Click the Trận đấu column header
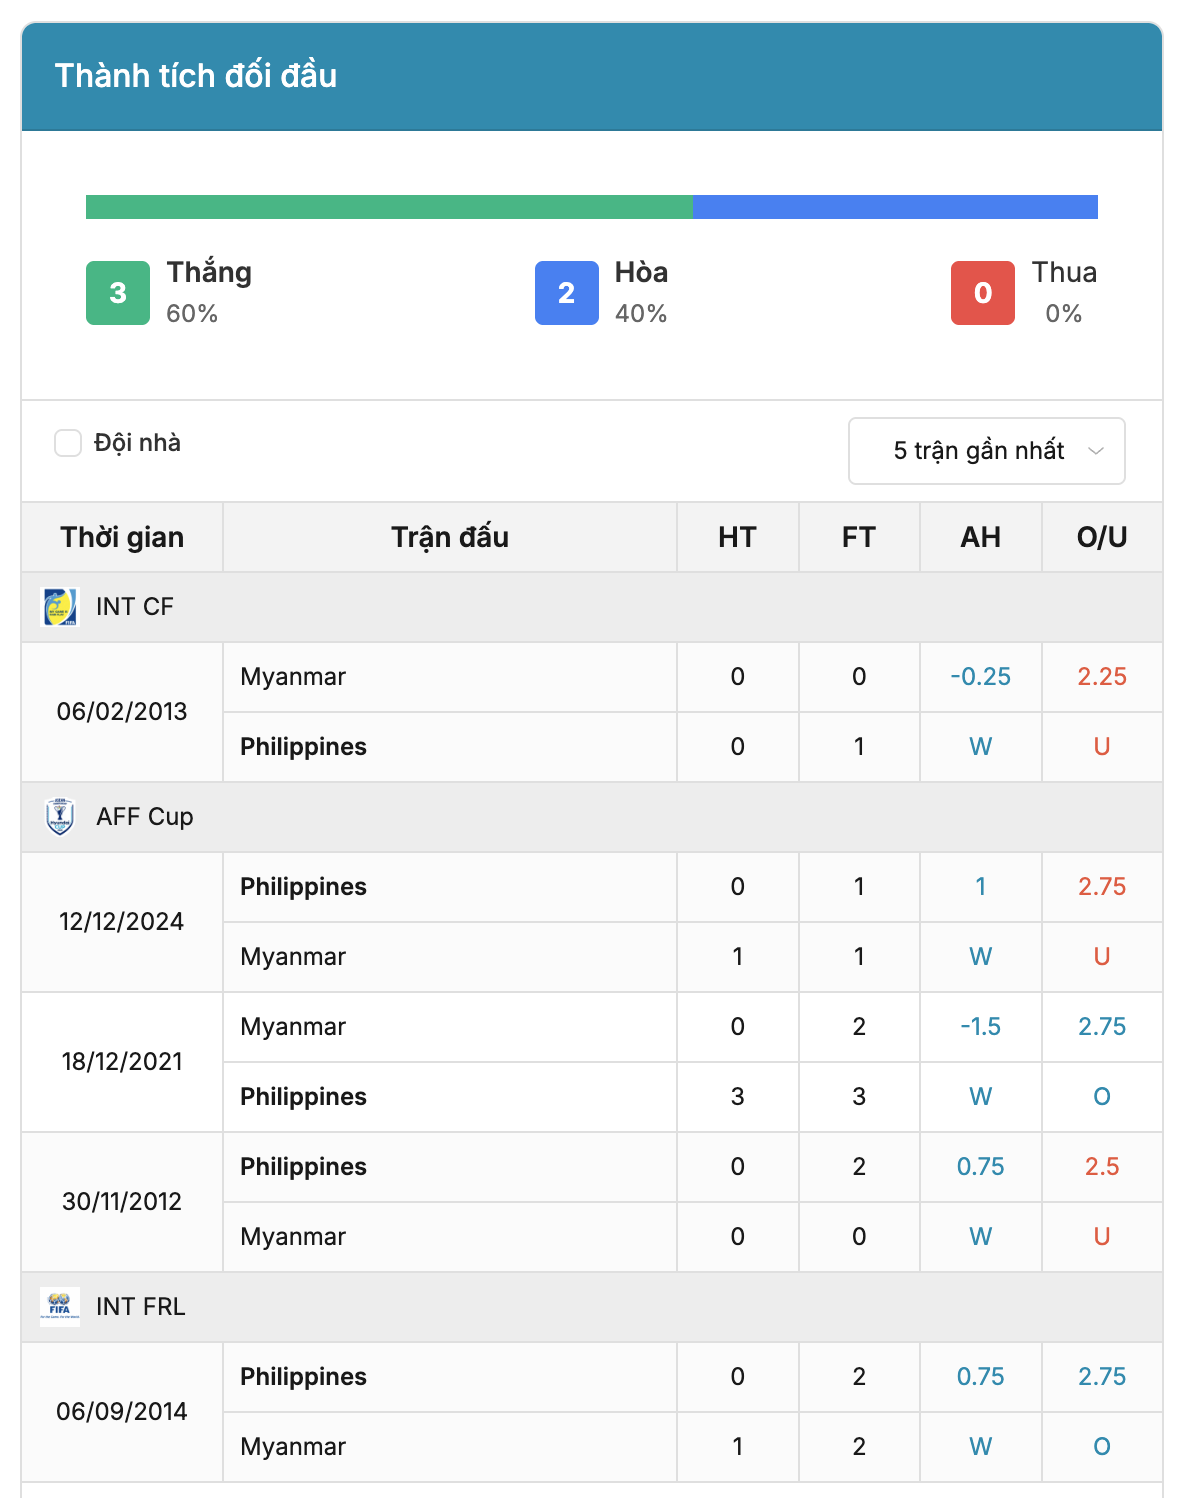The height and width of the screenshot is (1498, 1178). click(x=450, y=537)
